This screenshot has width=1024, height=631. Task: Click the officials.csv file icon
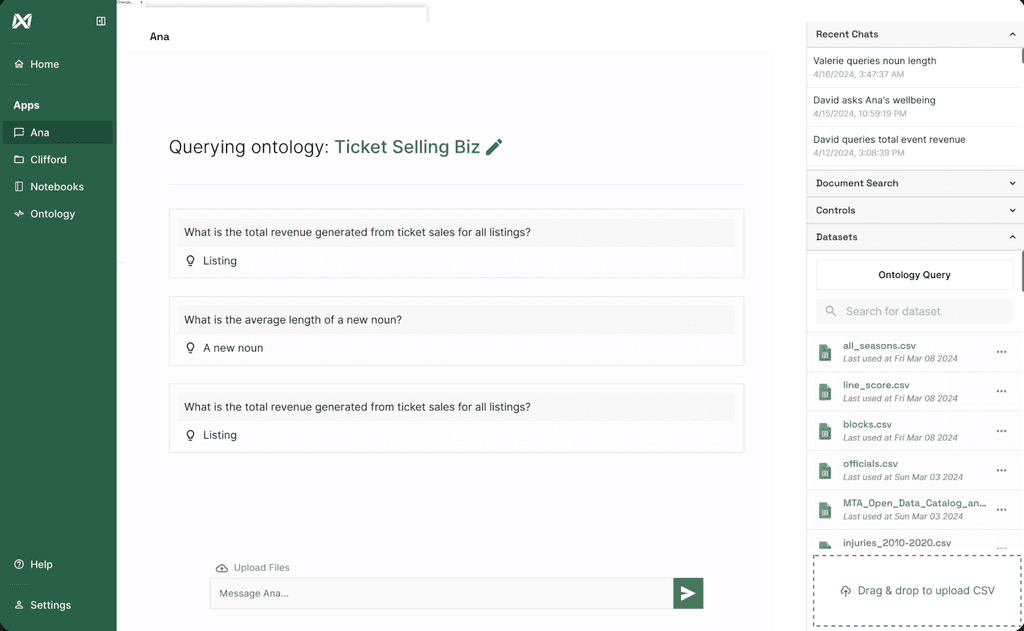click(x=825, y=471)
